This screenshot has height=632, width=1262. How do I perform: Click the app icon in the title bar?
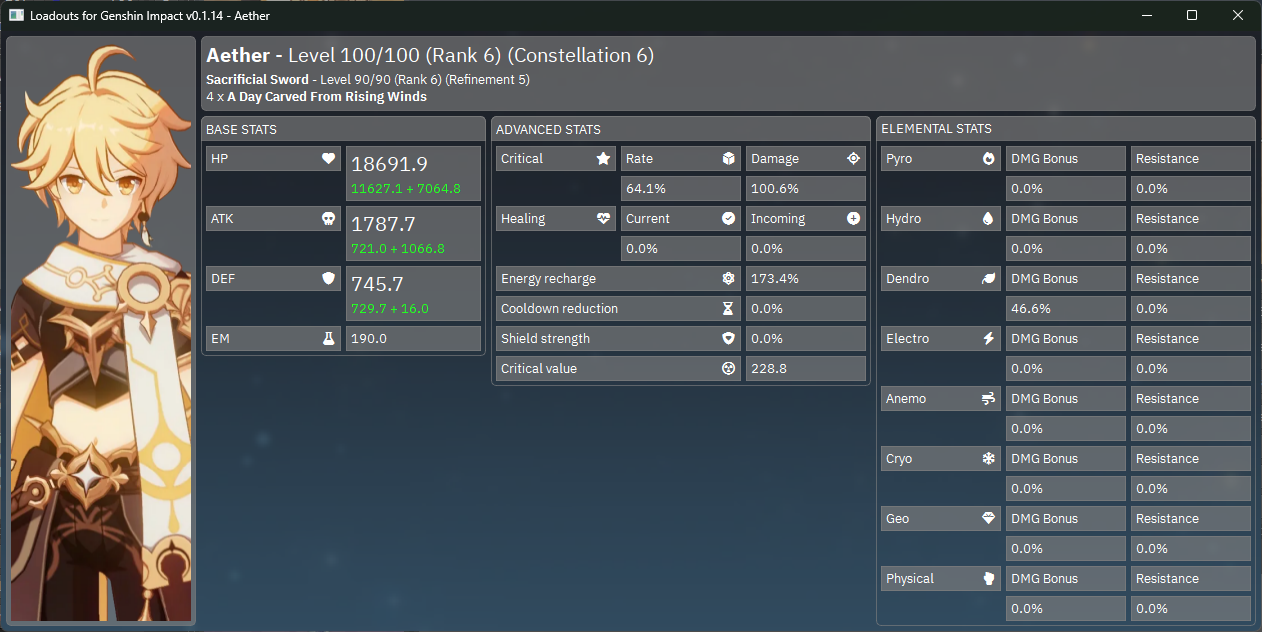(x=17, y=16)
